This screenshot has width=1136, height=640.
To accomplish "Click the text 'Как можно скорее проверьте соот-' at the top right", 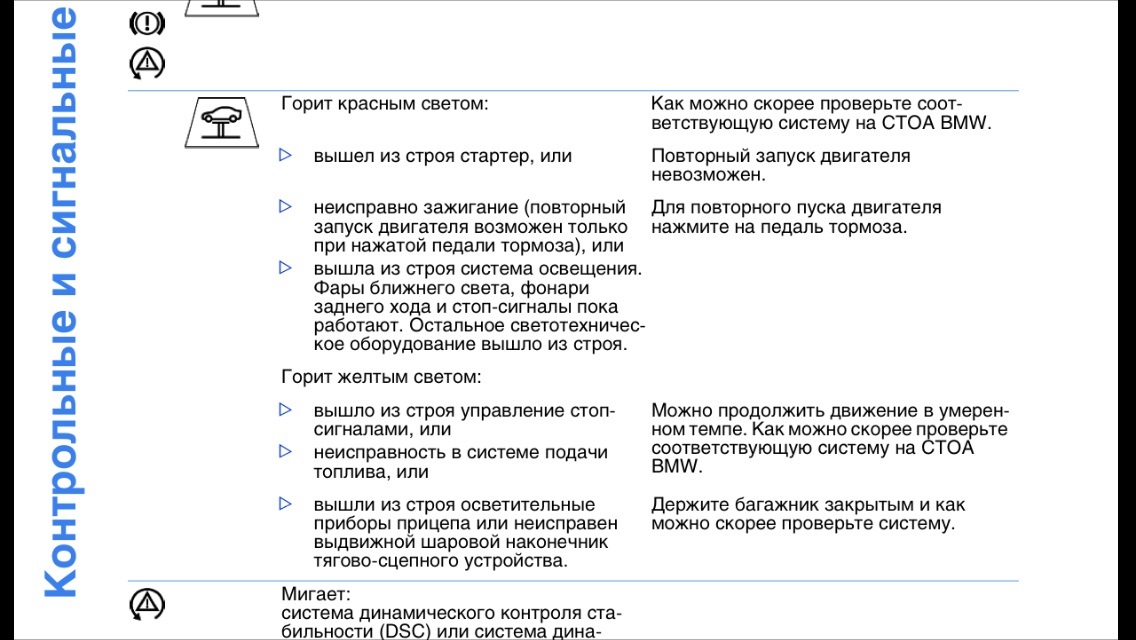I will point(807,104).
